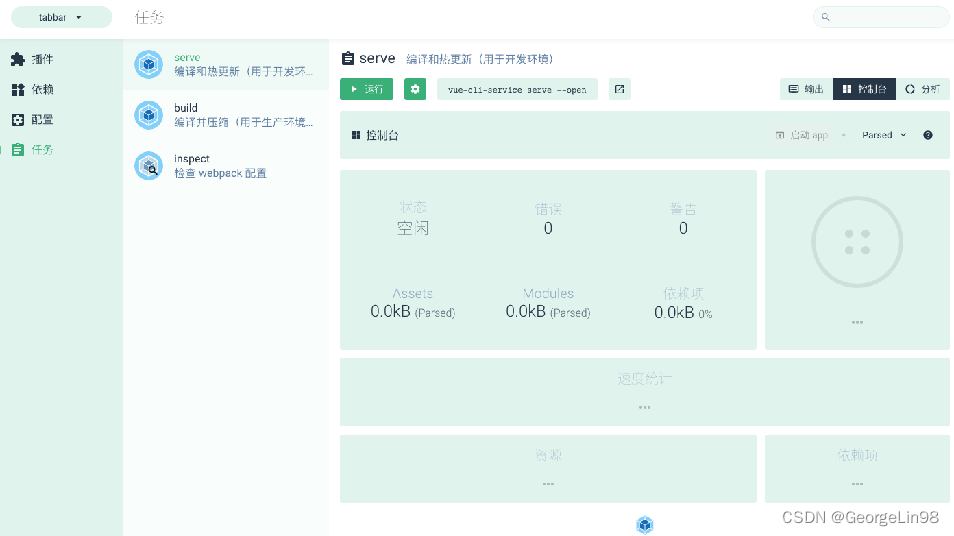The image size is (954, 536).
Task: Go to 依赖 (Dependencies) in the sidebar
Action: tap(33, 90)
